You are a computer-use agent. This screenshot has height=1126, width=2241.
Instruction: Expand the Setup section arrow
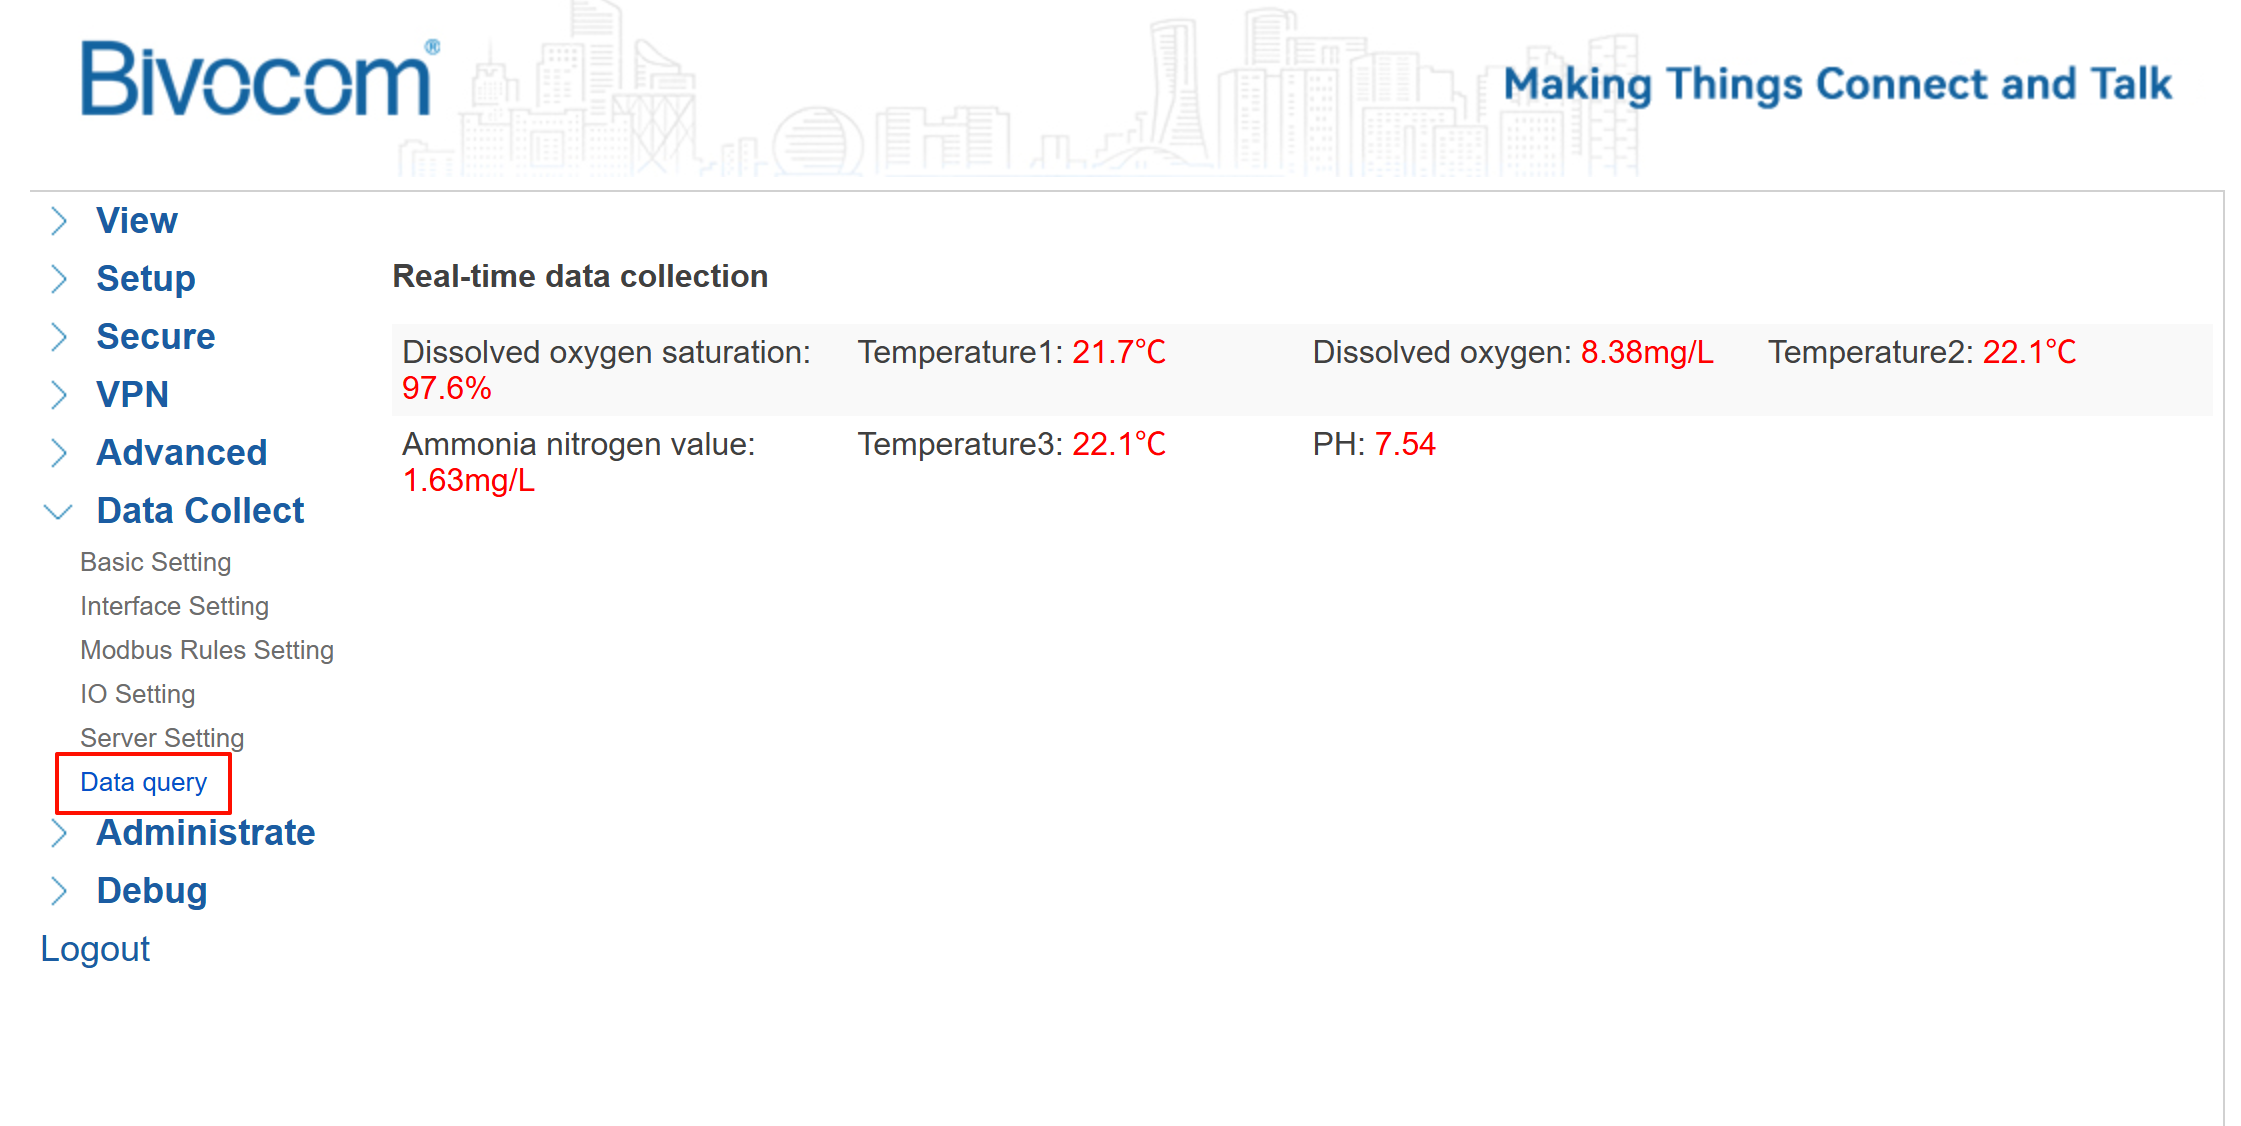pos(59,279)
